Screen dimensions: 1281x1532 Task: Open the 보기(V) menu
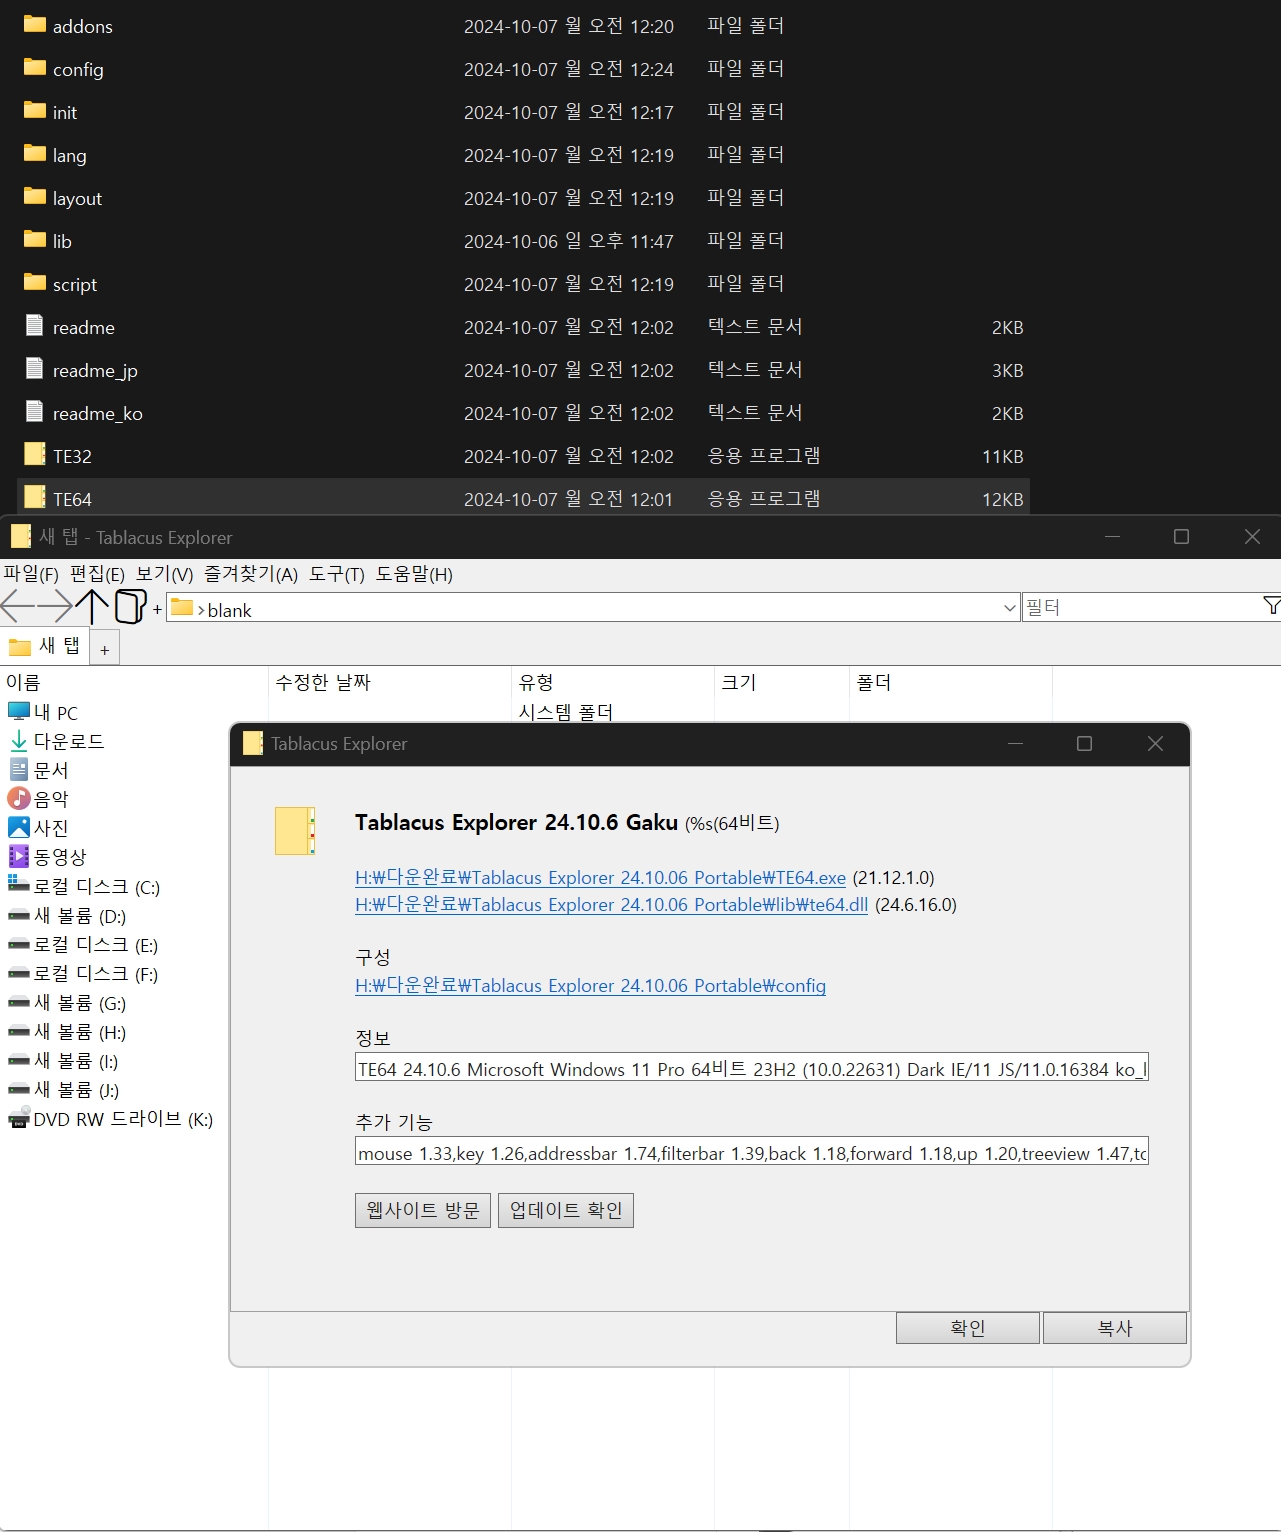point(164,574)
